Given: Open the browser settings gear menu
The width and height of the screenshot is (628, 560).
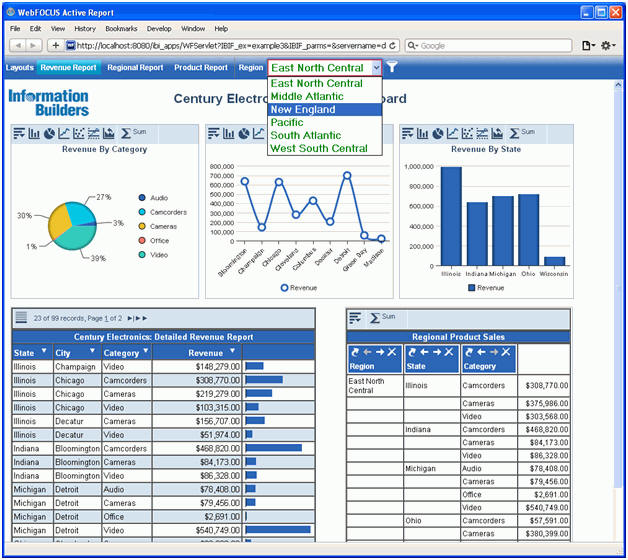Looking at the screenshot, I should [x=607, y=46].
